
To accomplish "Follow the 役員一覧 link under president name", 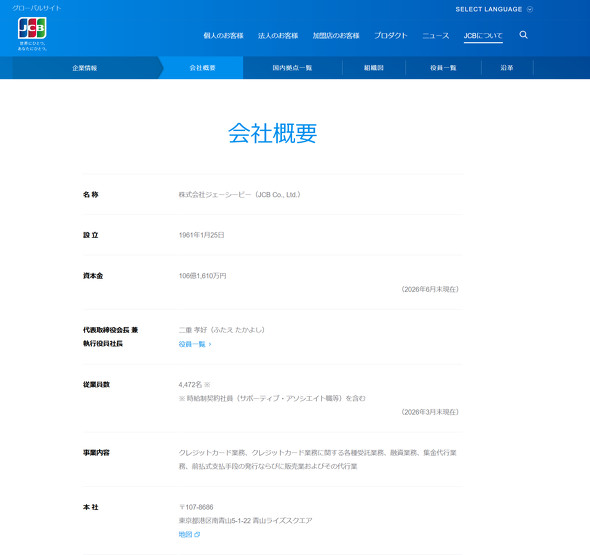I will tap(195, 344).
